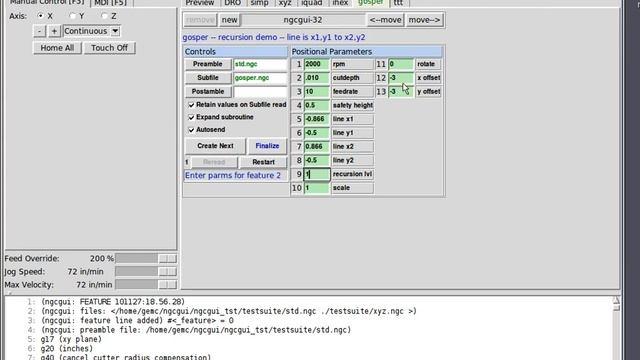Click the cutdepth value field
The height and width of the screenshot is (360, 640).
coord(317,78)
